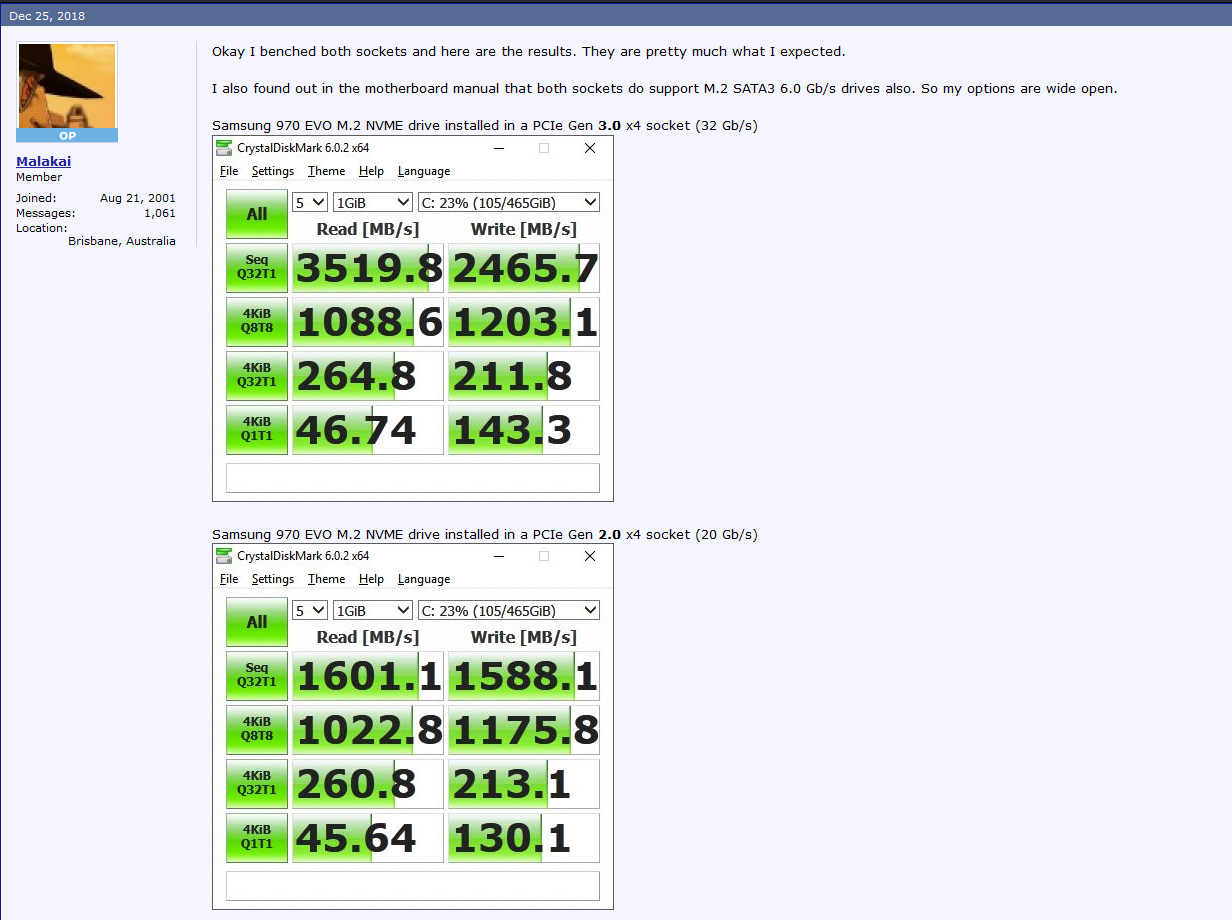Close the Gen 2.0 CrystalDiskMark window
This screenshot has height=920, width=1232.
(x=590, y=556)
